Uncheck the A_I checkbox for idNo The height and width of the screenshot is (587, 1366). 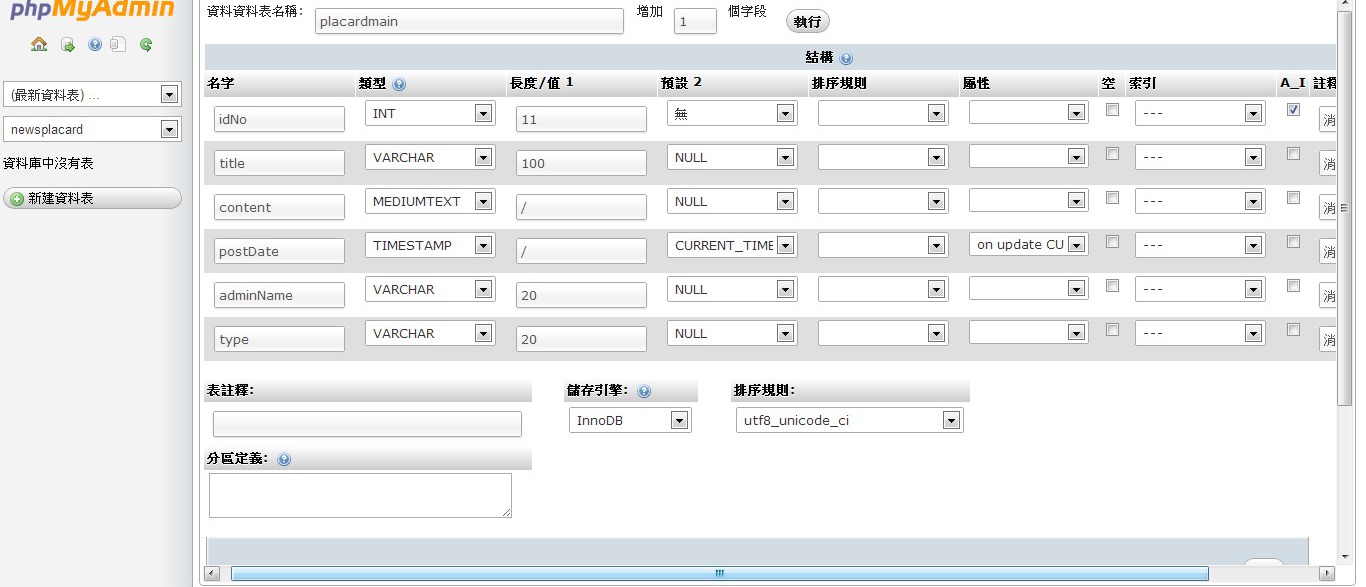[1293, 110]
